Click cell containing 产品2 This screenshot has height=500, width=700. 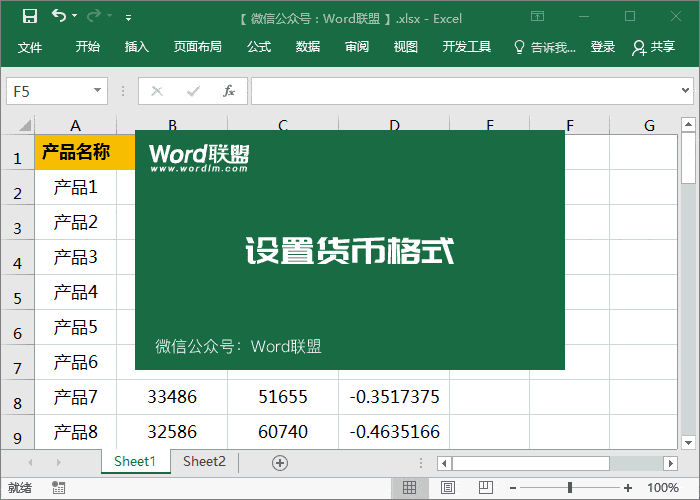(75, 222)
